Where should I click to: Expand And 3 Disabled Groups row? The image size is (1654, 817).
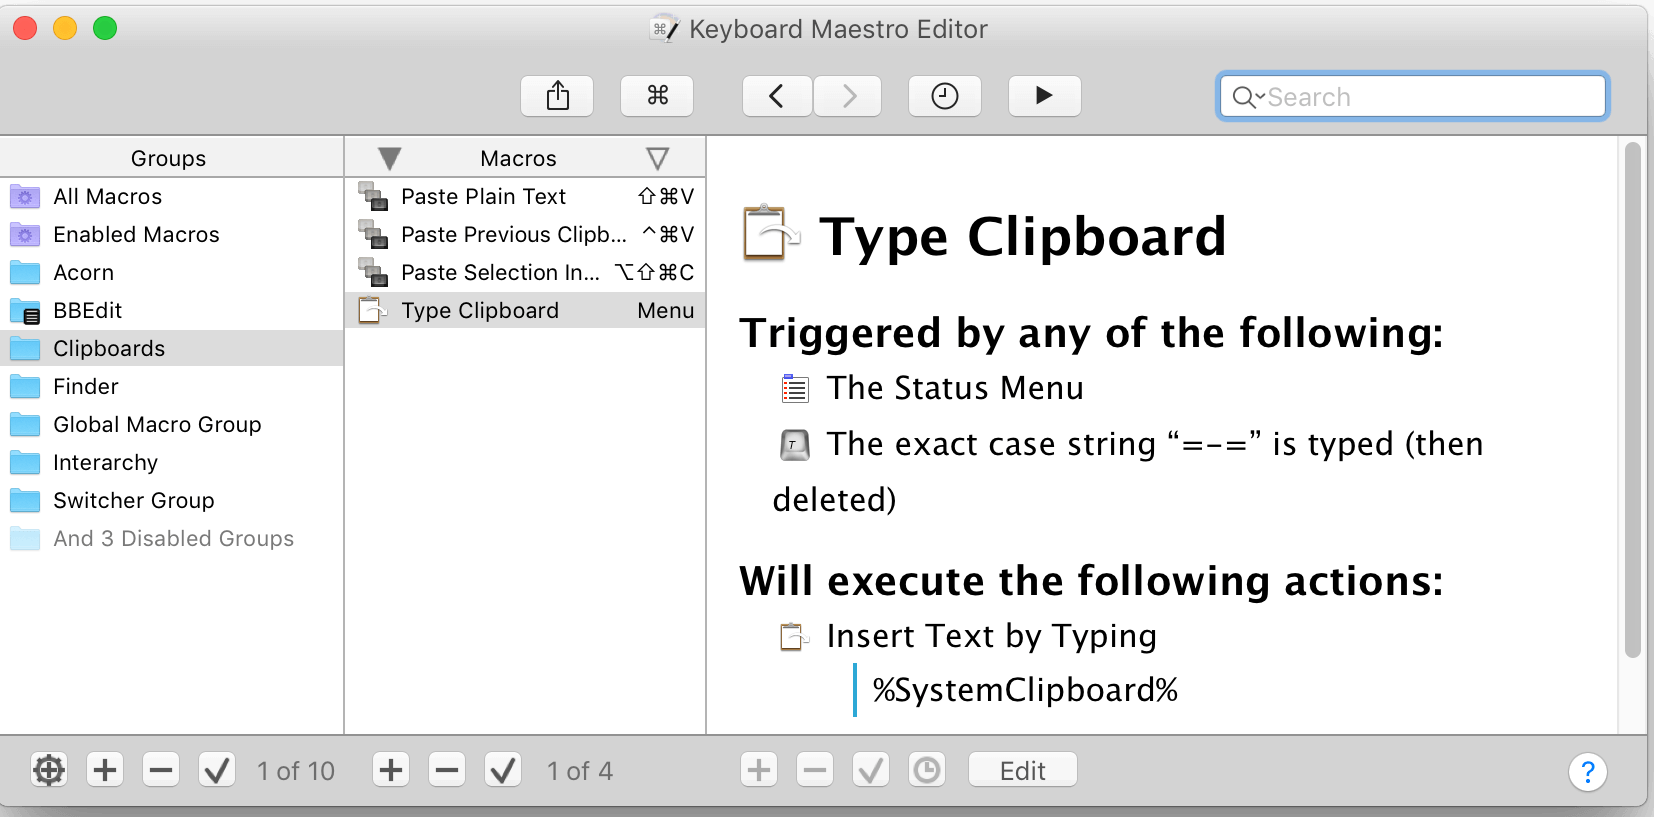172,538
